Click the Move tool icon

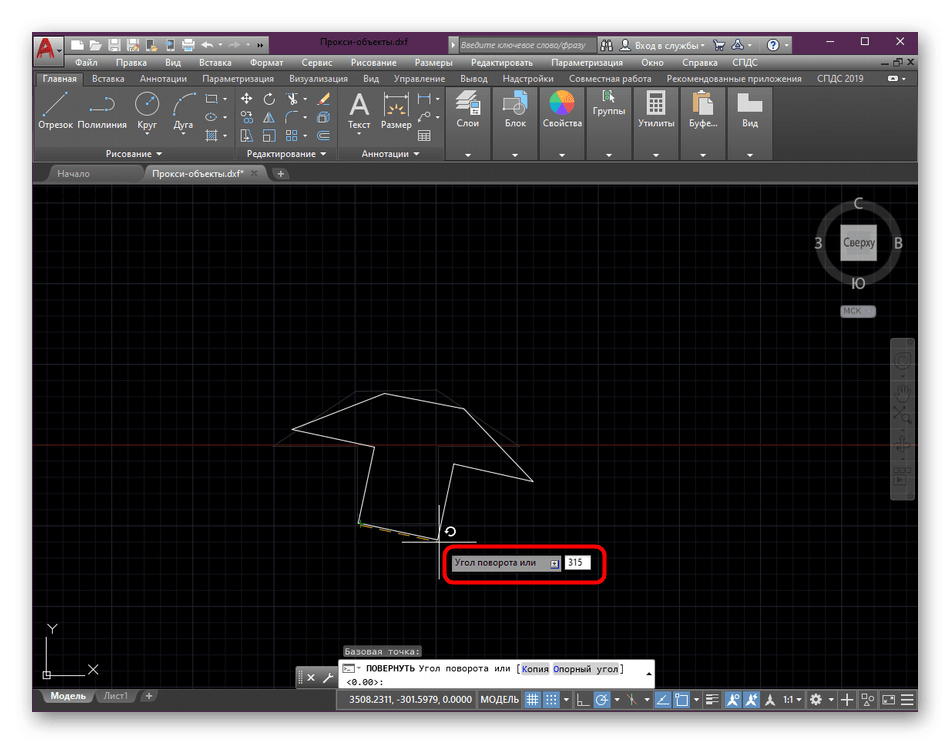(x=247, y=99)
